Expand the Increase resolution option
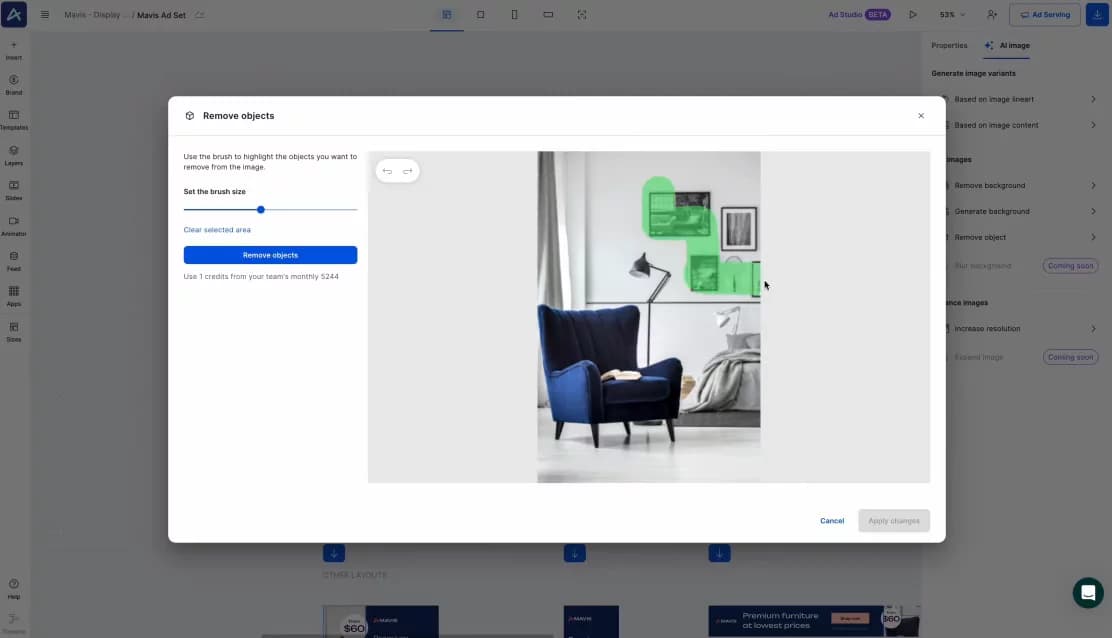 tap(1020, 329)
